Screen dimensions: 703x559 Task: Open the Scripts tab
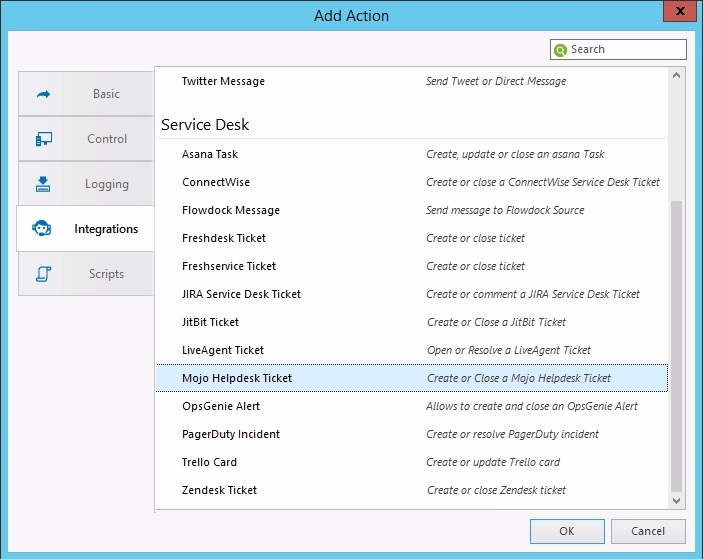coord(86,273)
